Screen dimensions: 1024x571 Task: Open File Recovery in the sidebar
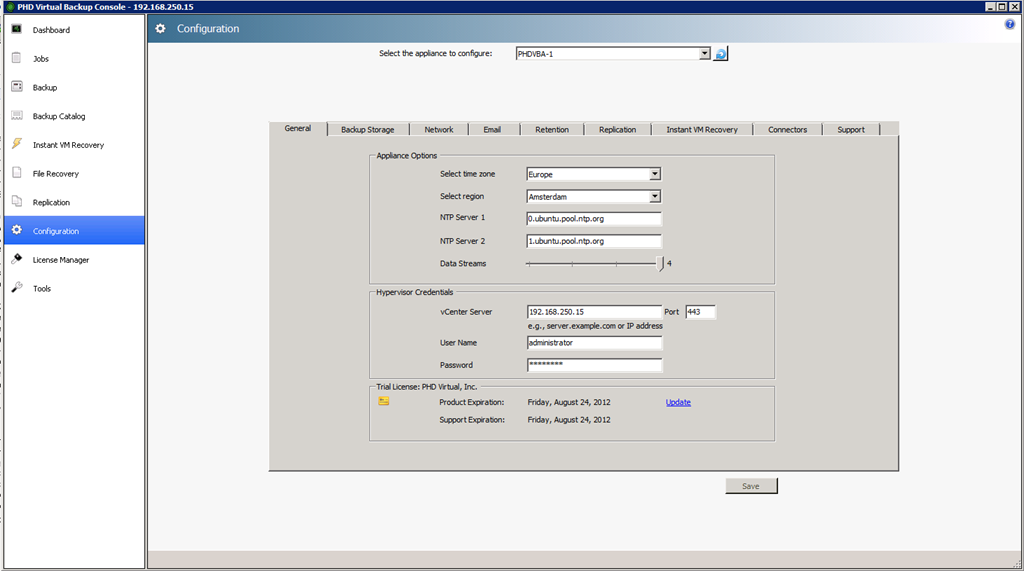point(74,173)
